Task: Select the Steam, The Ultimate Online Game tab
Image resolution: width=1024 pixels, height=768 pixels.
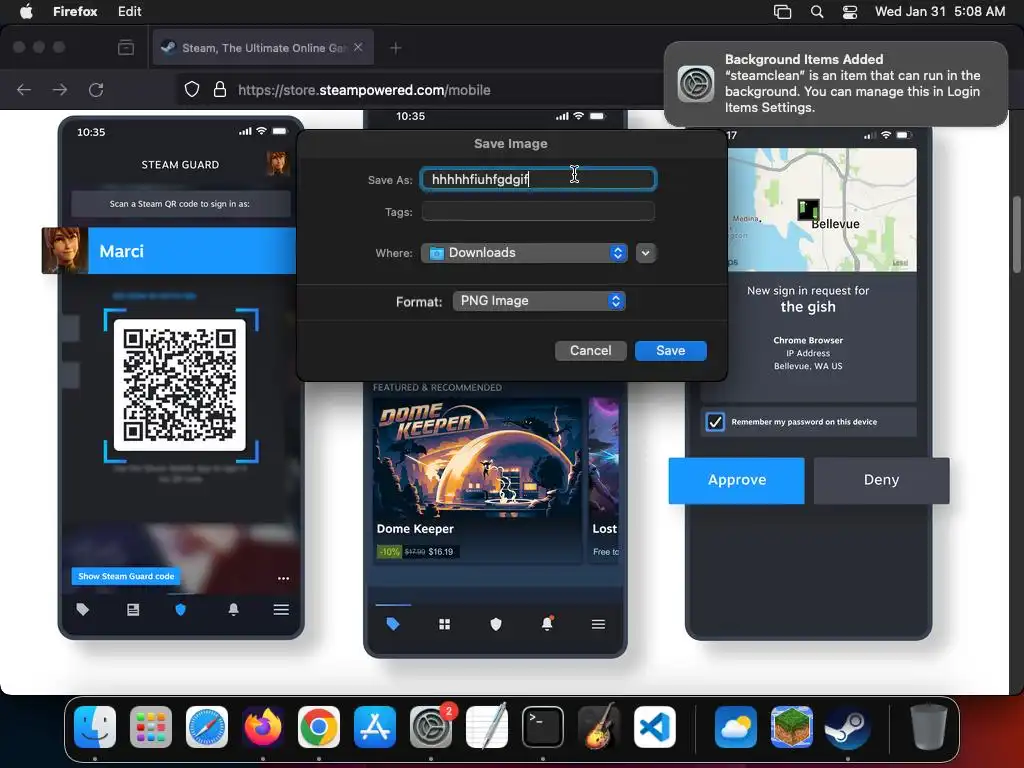Action: (263, 47)
